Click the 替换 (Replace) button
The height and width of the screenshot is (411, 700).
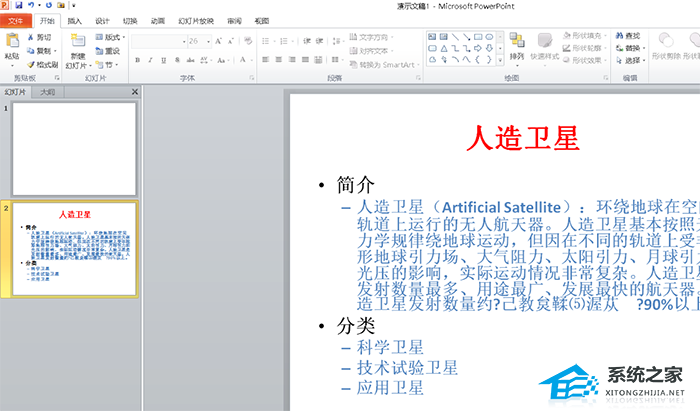pos(630,48)
